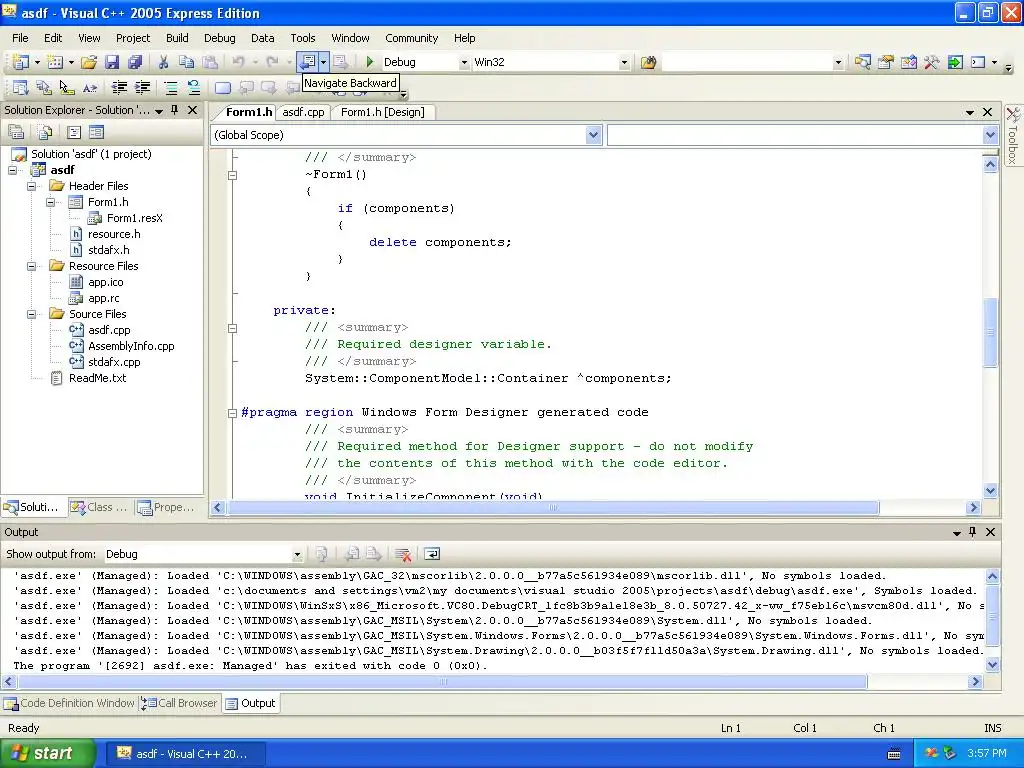Select AssemblyInfo.cpp in Solution Explorer

point(131,346)
